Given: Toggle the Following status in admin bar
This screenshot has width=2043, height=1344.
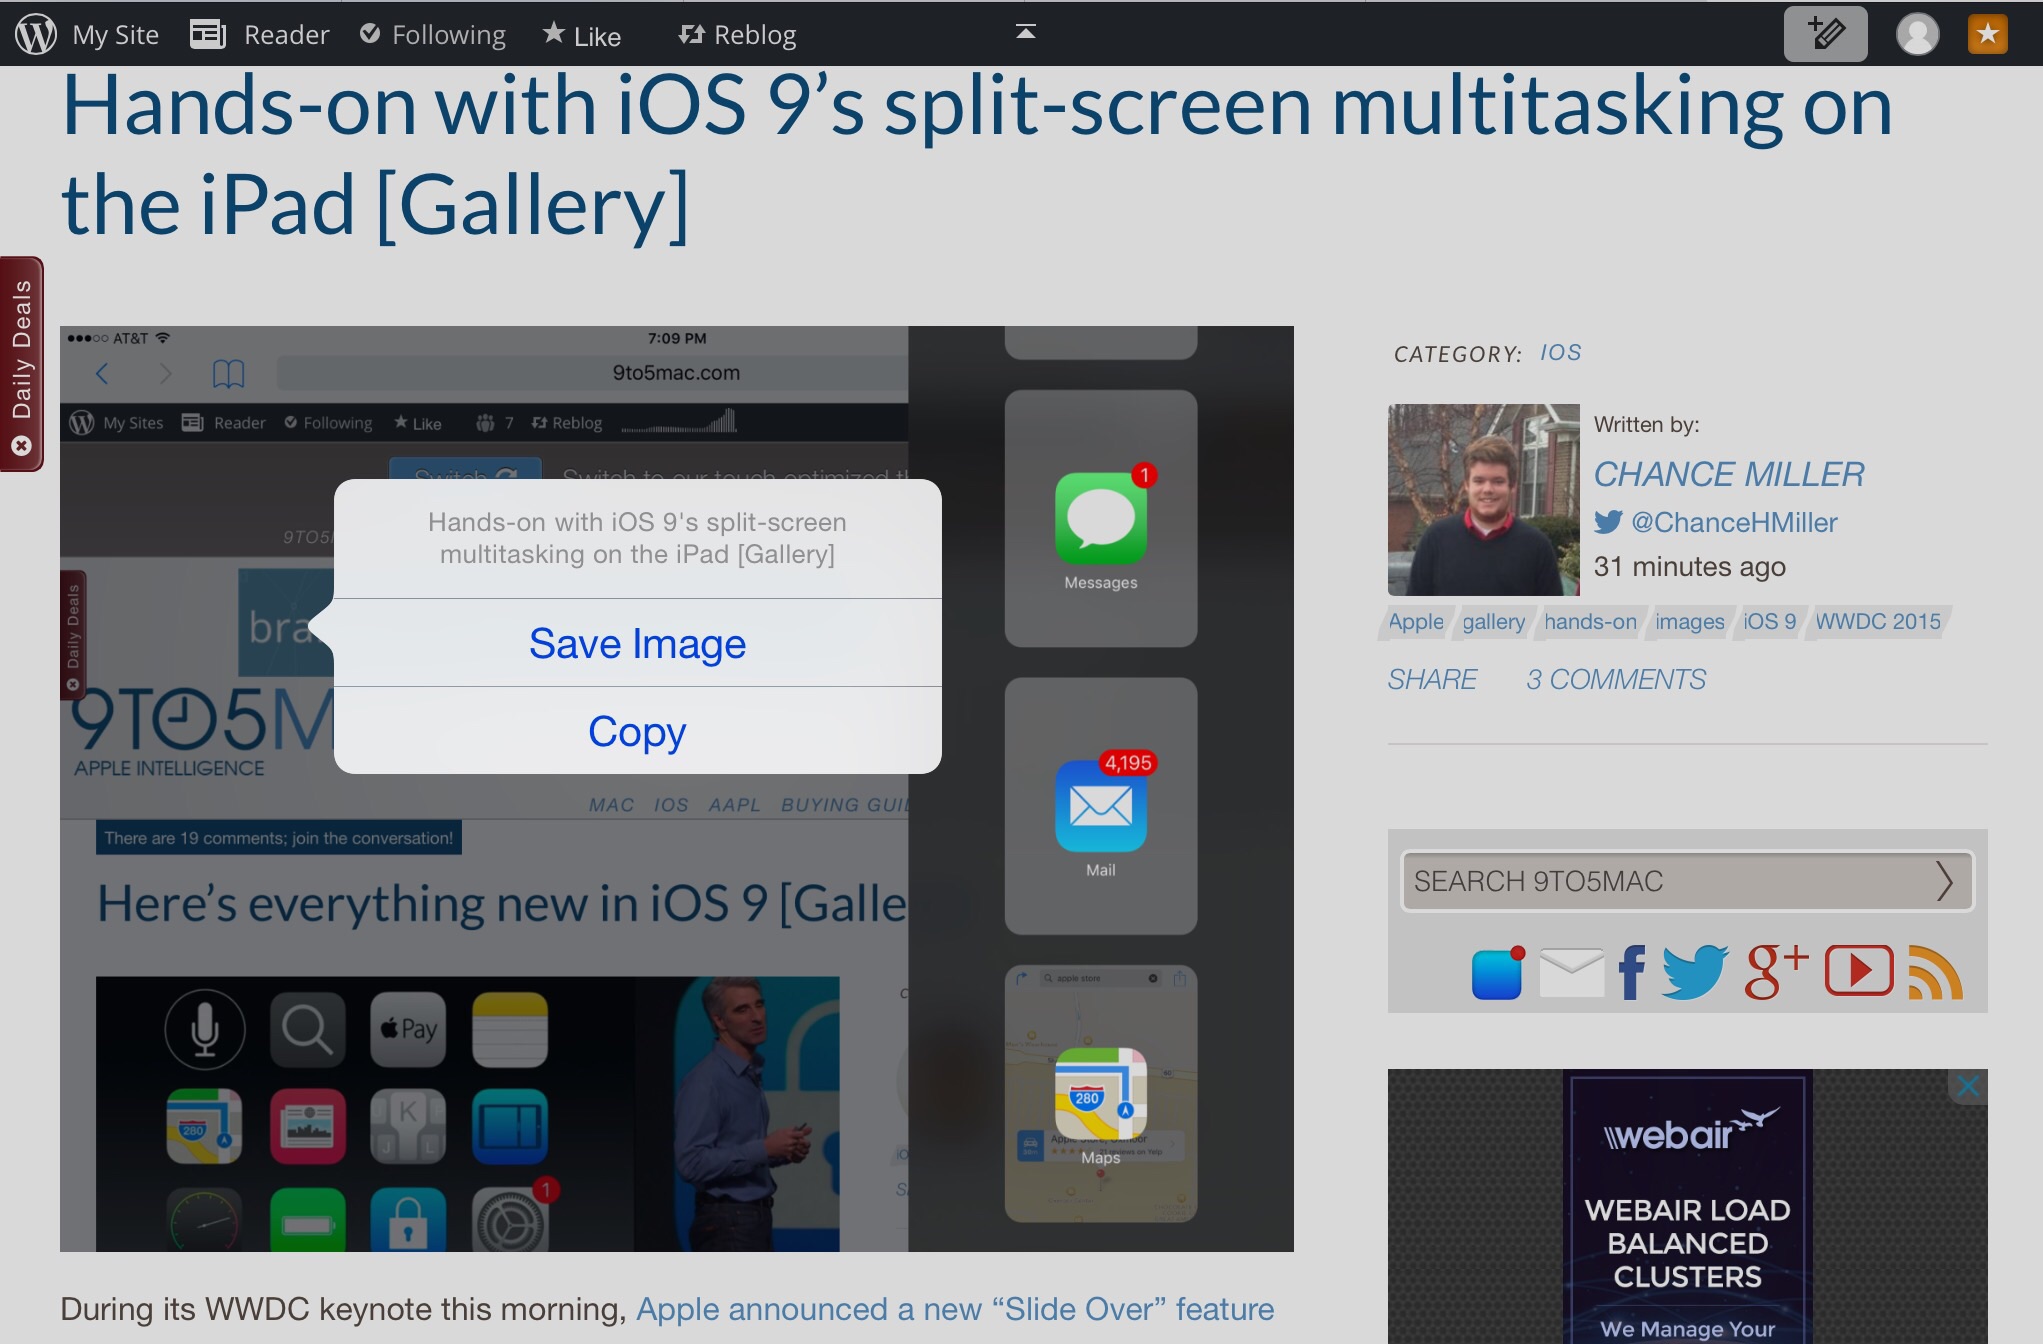Looking at the screenshot, I should point(433,35).
